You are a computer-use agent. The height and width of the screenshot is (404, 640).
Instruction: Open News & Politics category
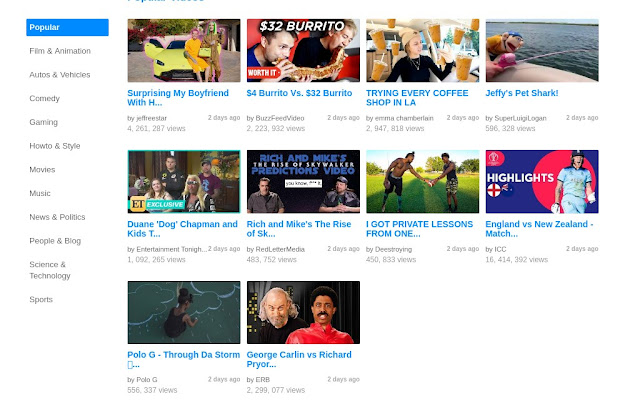pyautogui.click(x=57, y=217)
